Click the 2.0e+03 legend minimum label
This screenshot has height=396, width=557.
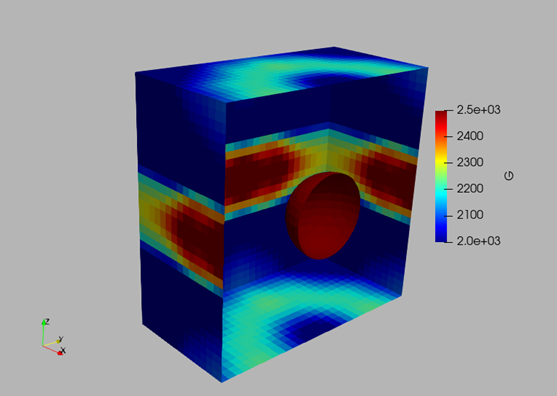[x=478, y=241]
